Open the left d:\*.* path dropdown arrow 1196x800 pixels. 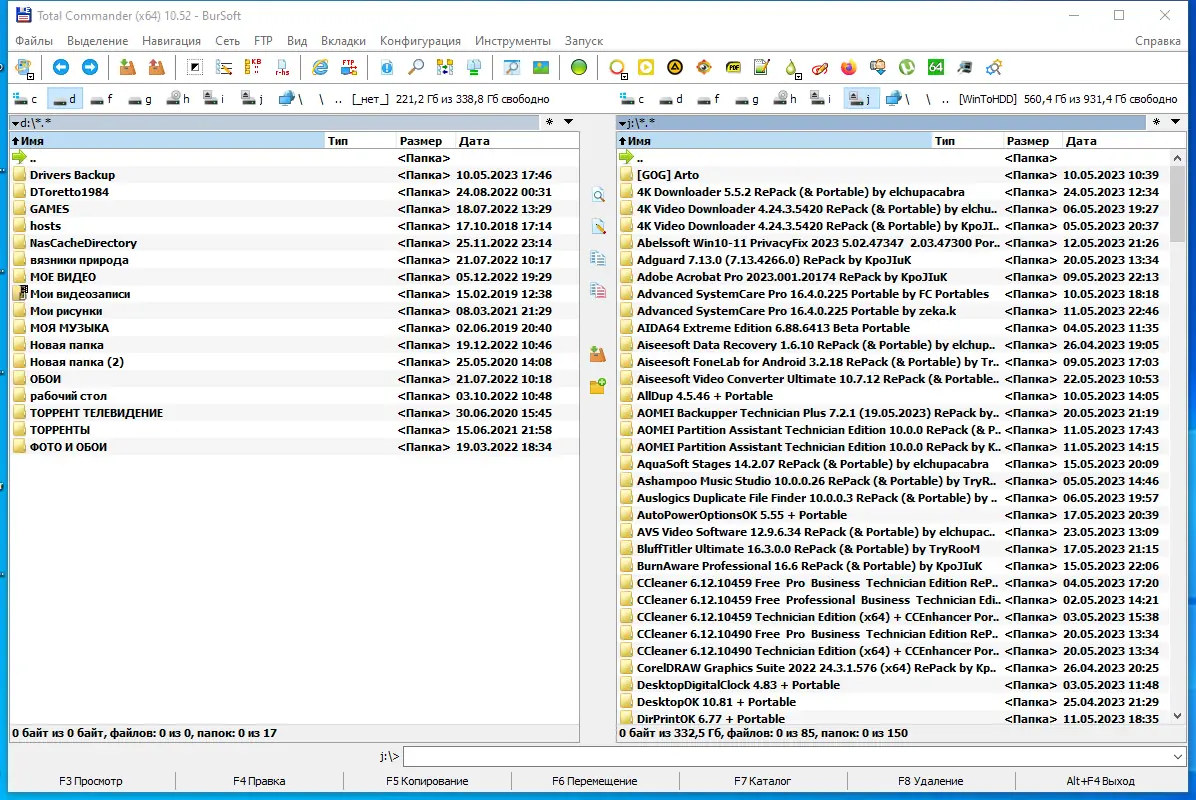coord(14,123)
